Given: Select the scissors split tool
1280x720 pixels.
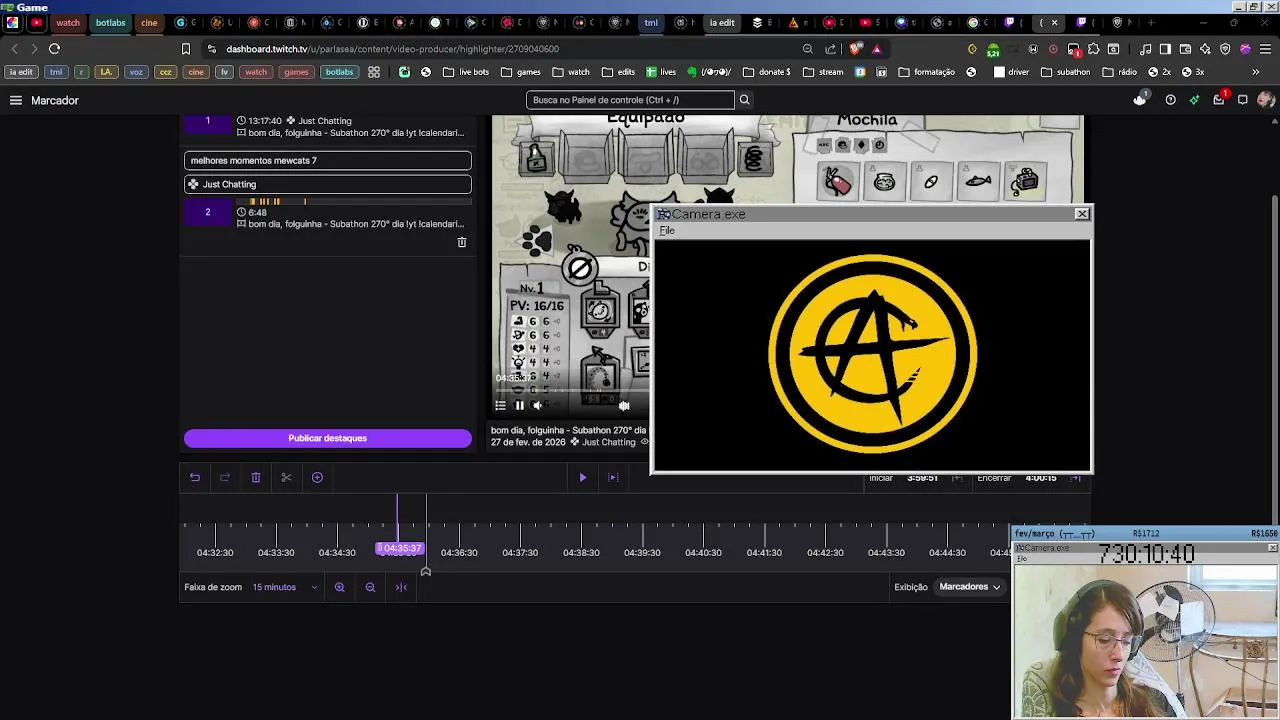Looking at the screenshot, I should (286, 477).
